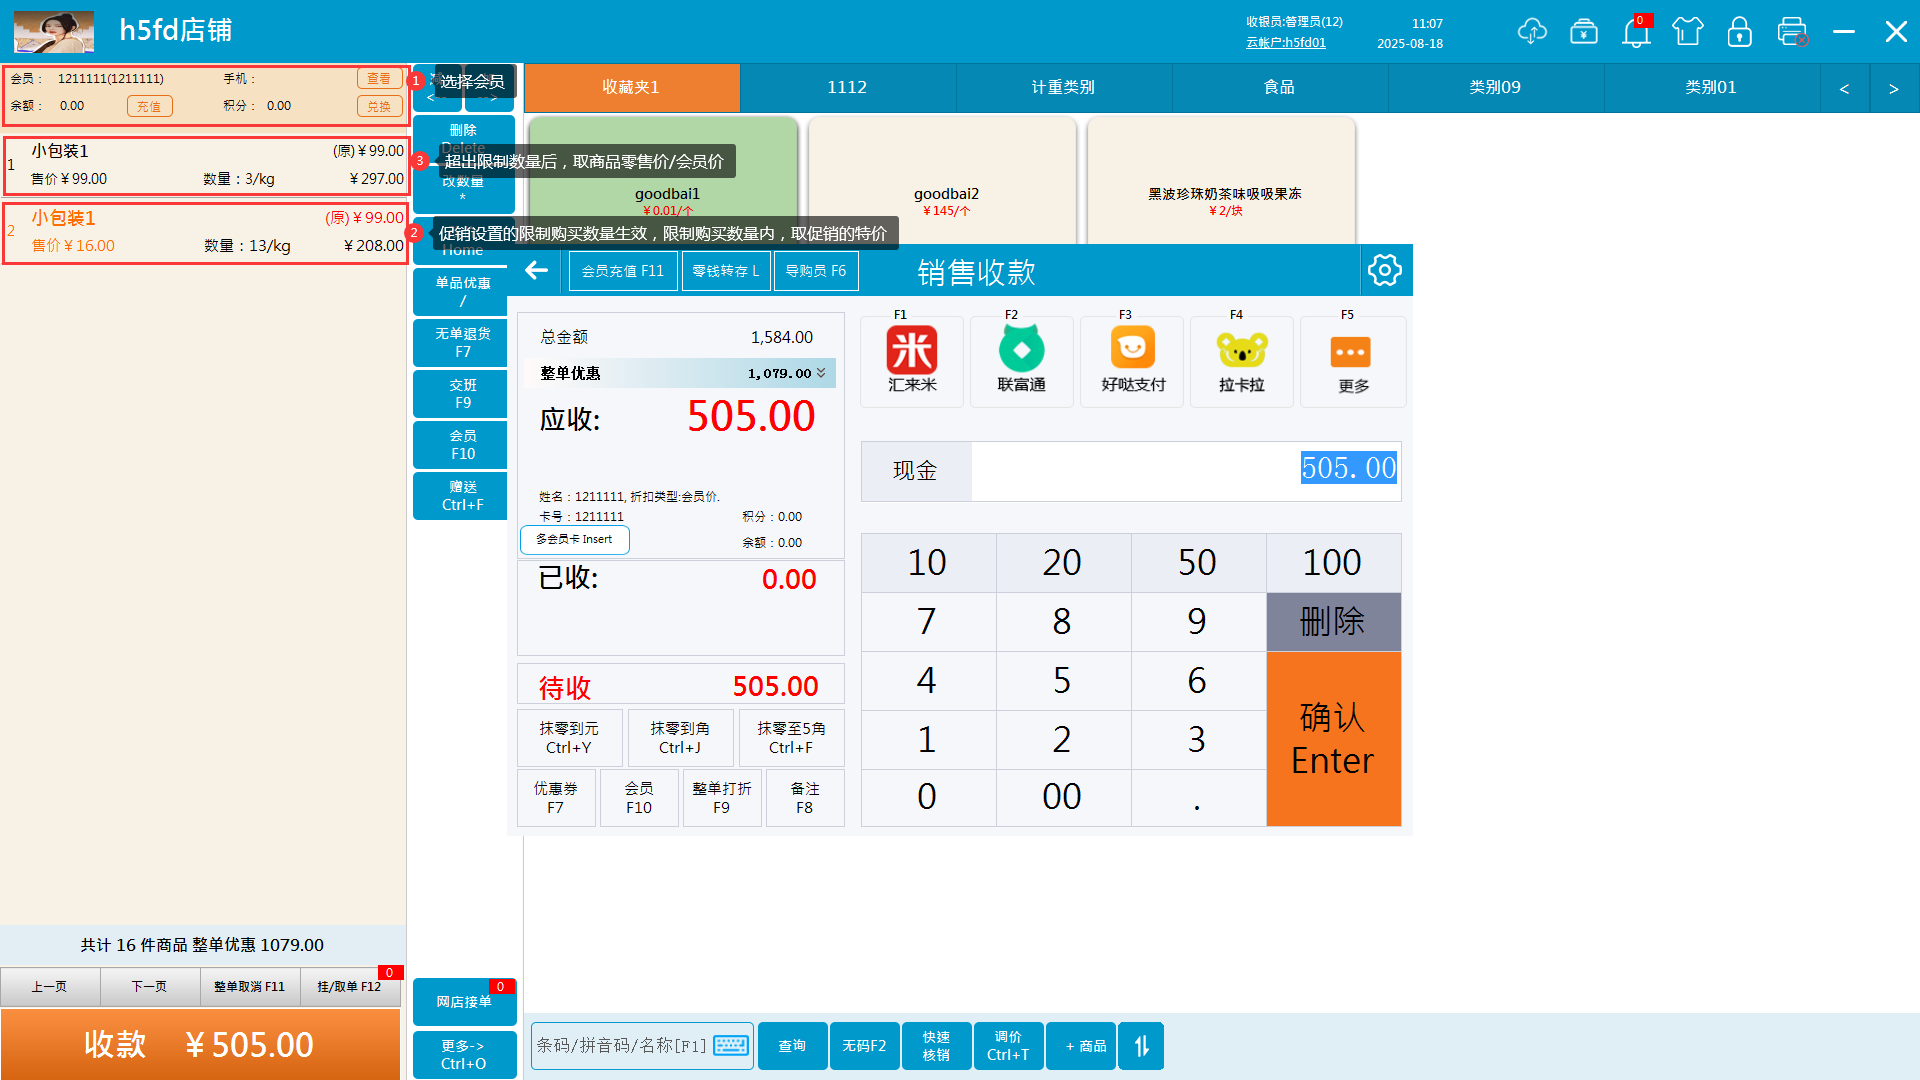Open the notification bell
The width and height of the screenshot is (1920, 1080).
point(1636,31)
